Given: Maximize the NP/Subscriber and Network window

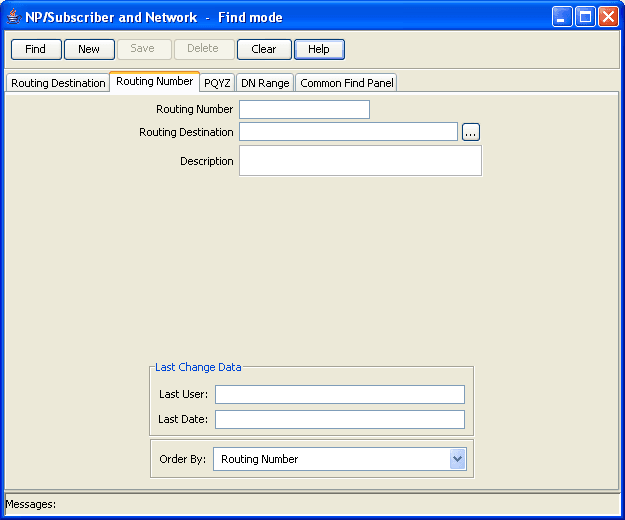Looking at the screenshot, I should pos(585,17).
